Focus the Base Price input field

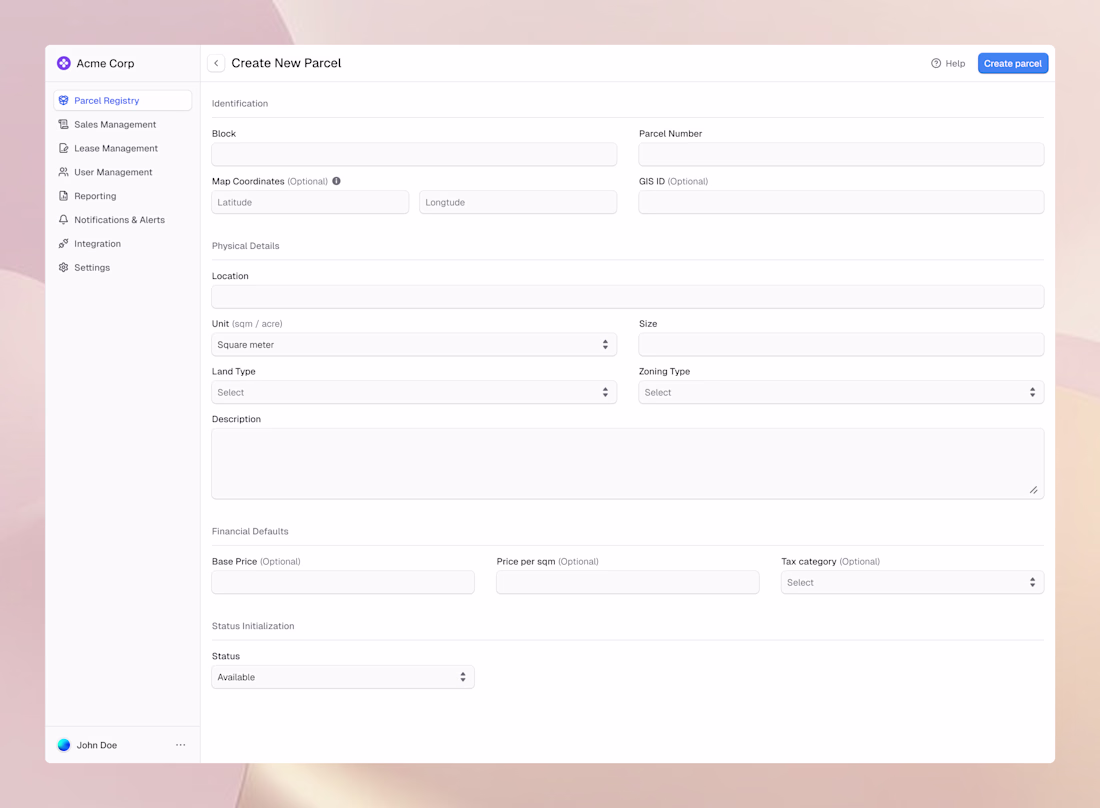click(x=343, y=582)
